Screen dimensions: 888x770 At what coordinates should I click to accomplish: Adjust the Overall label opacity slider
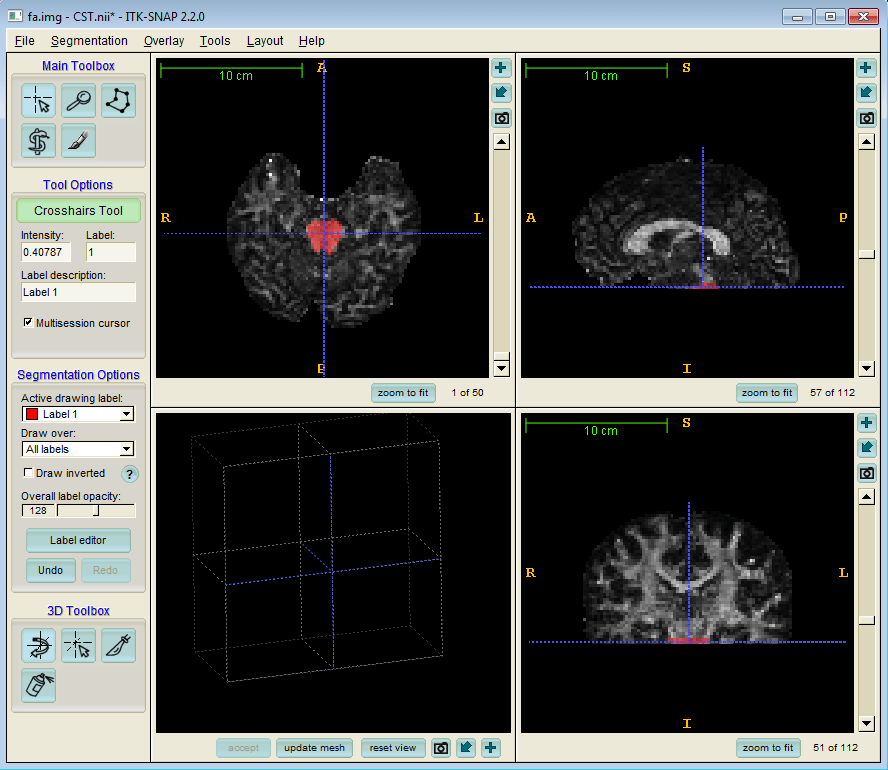(x=96, y=511)
